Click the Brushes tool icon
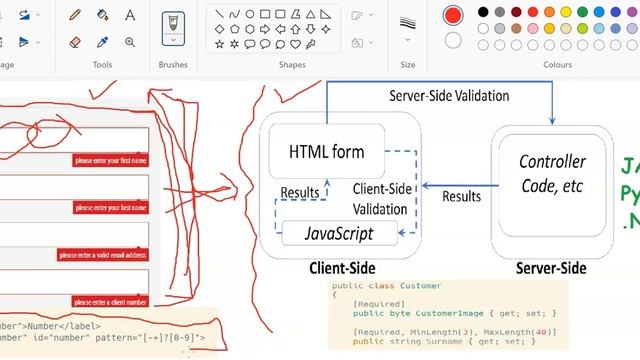 [173, 23]
